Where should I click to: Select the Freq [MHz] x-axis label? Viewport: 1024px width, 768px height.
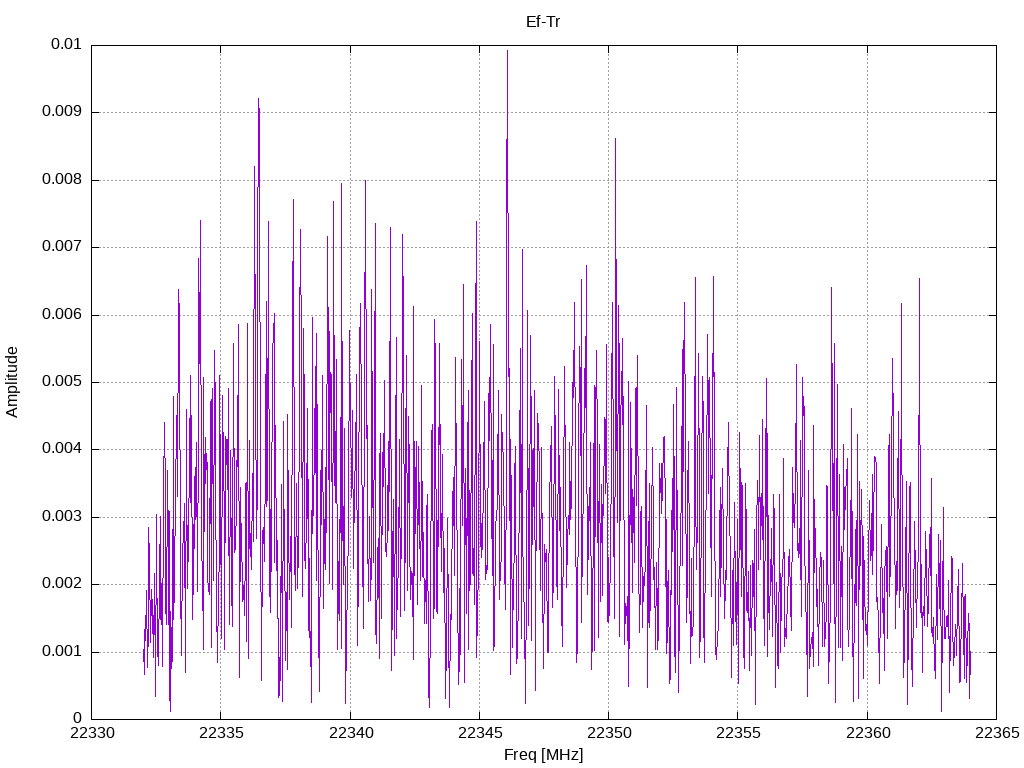pyautogui.click(x=543, y=755)
